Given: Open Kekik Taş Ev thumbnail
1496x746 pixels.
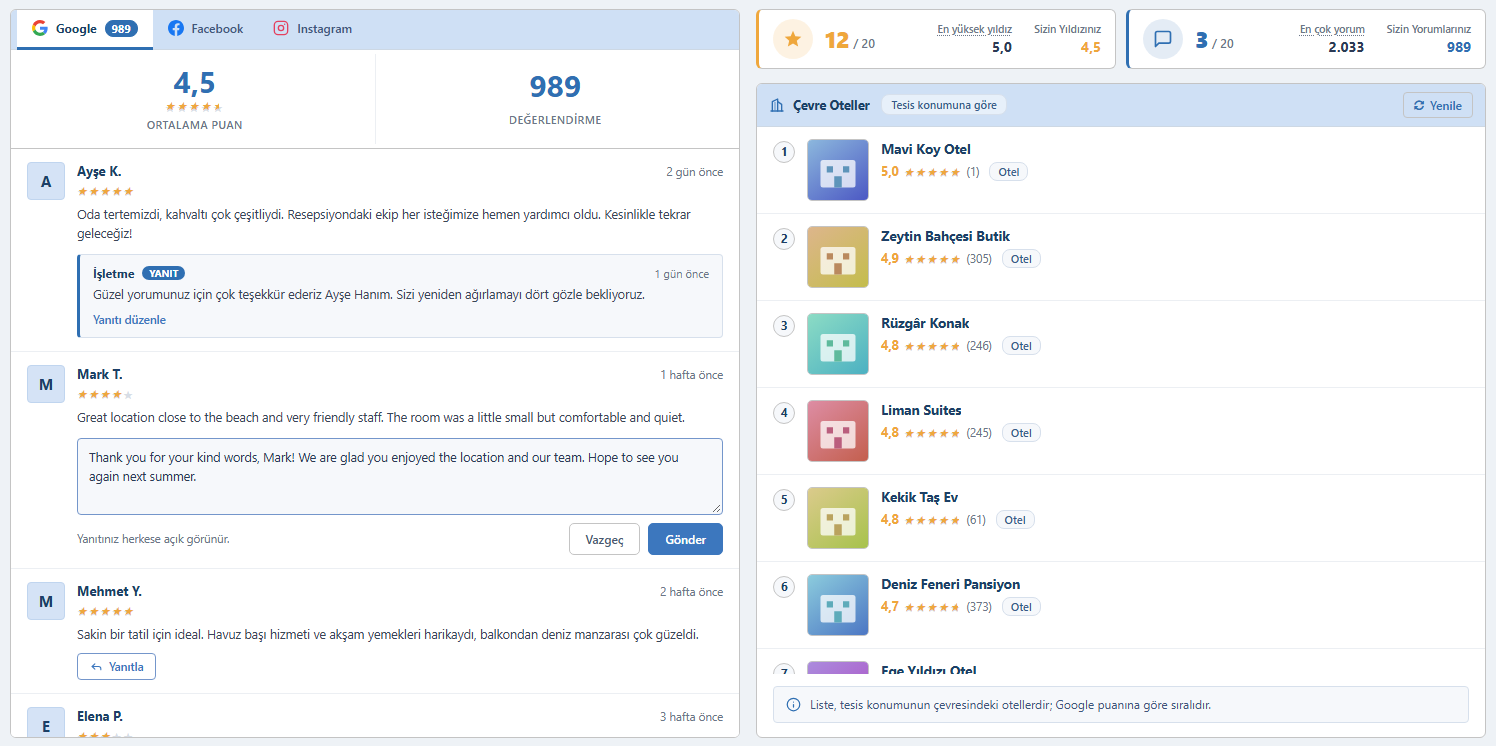Looking at the screenshot, I should coord(838,518).
